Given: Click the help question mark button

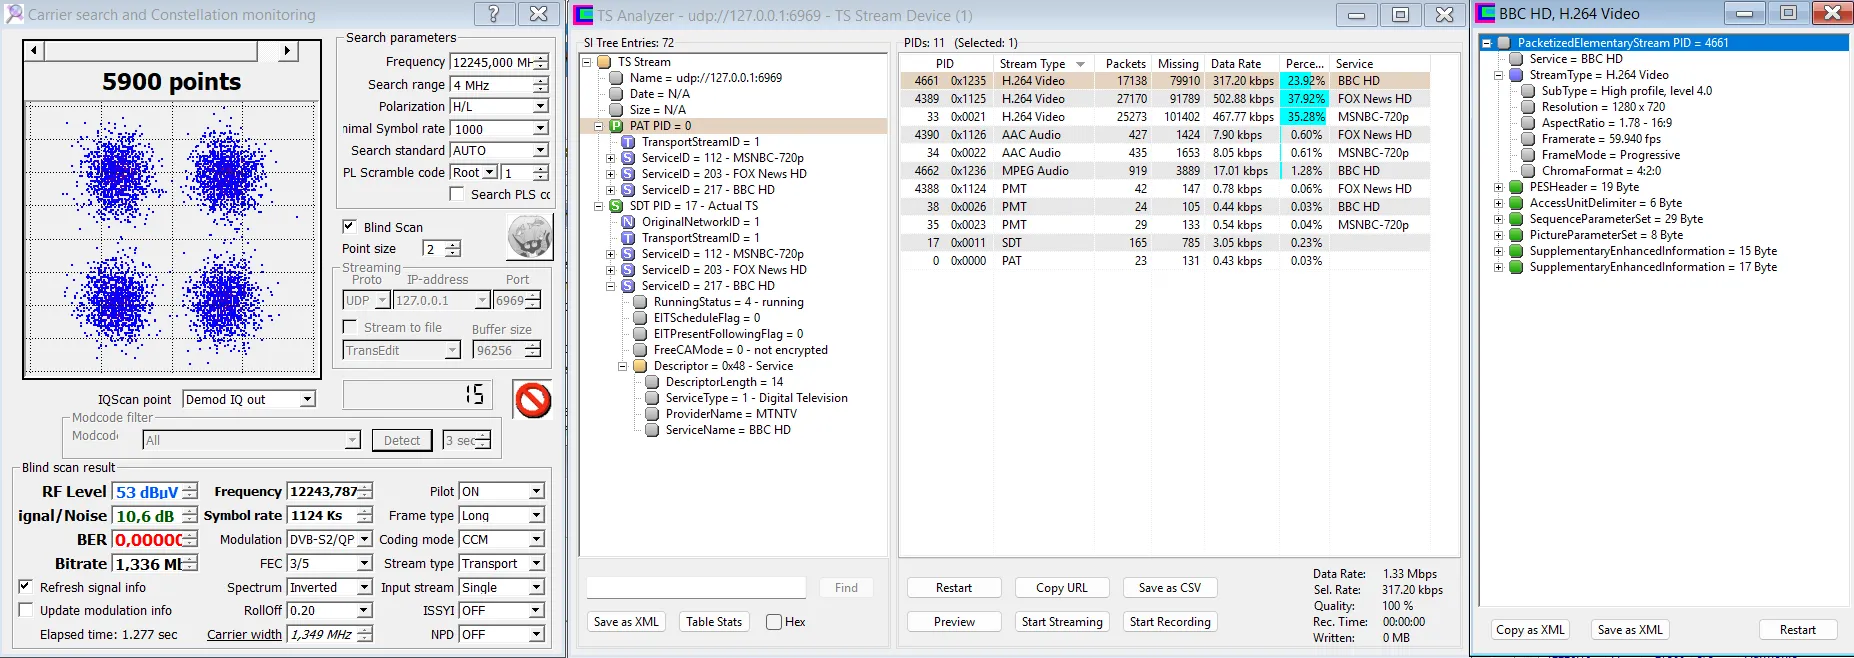Looking at the screenshot, I should point(494,14).
